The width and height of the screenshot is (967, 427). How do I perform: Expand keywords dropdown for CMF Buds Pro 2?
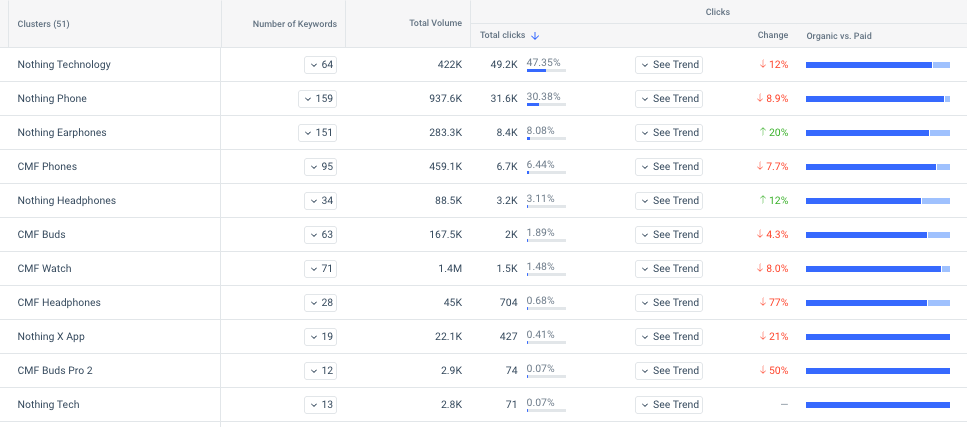(x=321, y=370)
